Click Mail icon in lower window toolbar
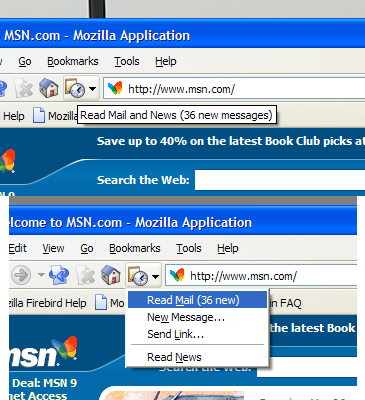This screenshot has width=365, height=400. [x=138, y=276]
